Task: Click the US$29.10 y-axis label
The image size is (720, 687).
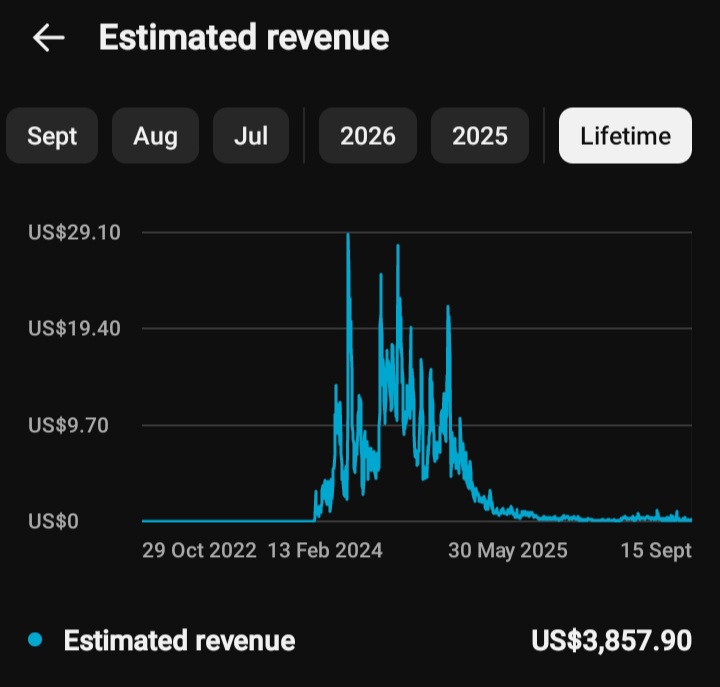Action: [x=74, y=232]
